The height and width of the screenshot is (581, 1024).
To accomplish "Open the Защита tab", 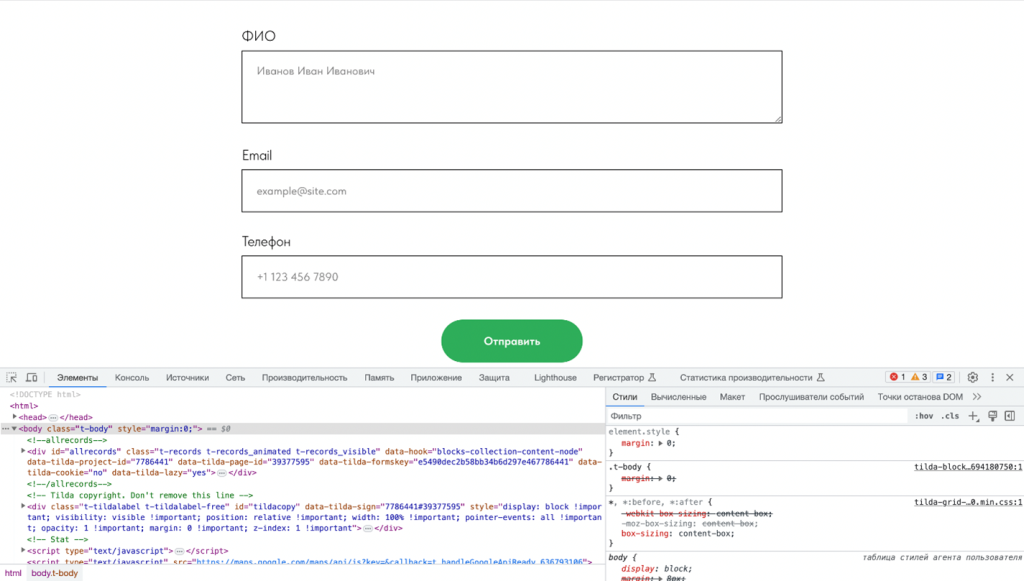I will (x=494, y=377).
